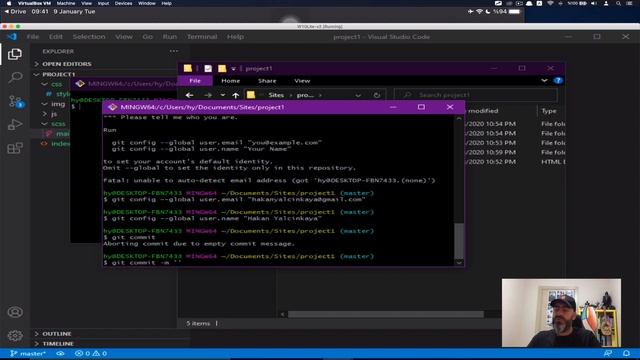
Task: Open VS Code Go menu
Action: (147, 37)
